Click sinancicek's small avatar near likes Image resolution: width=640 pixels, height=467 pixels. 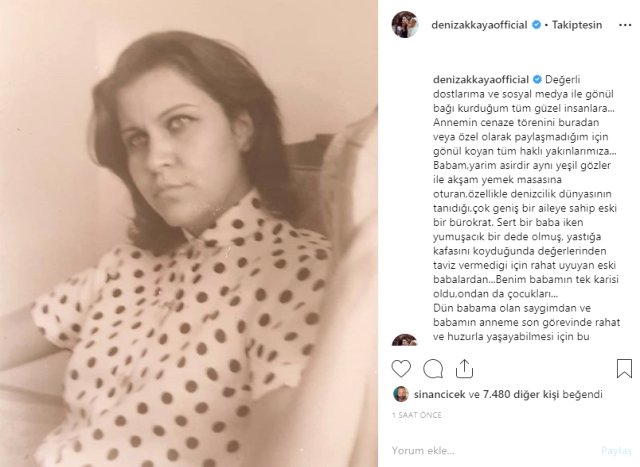point(400,394)
